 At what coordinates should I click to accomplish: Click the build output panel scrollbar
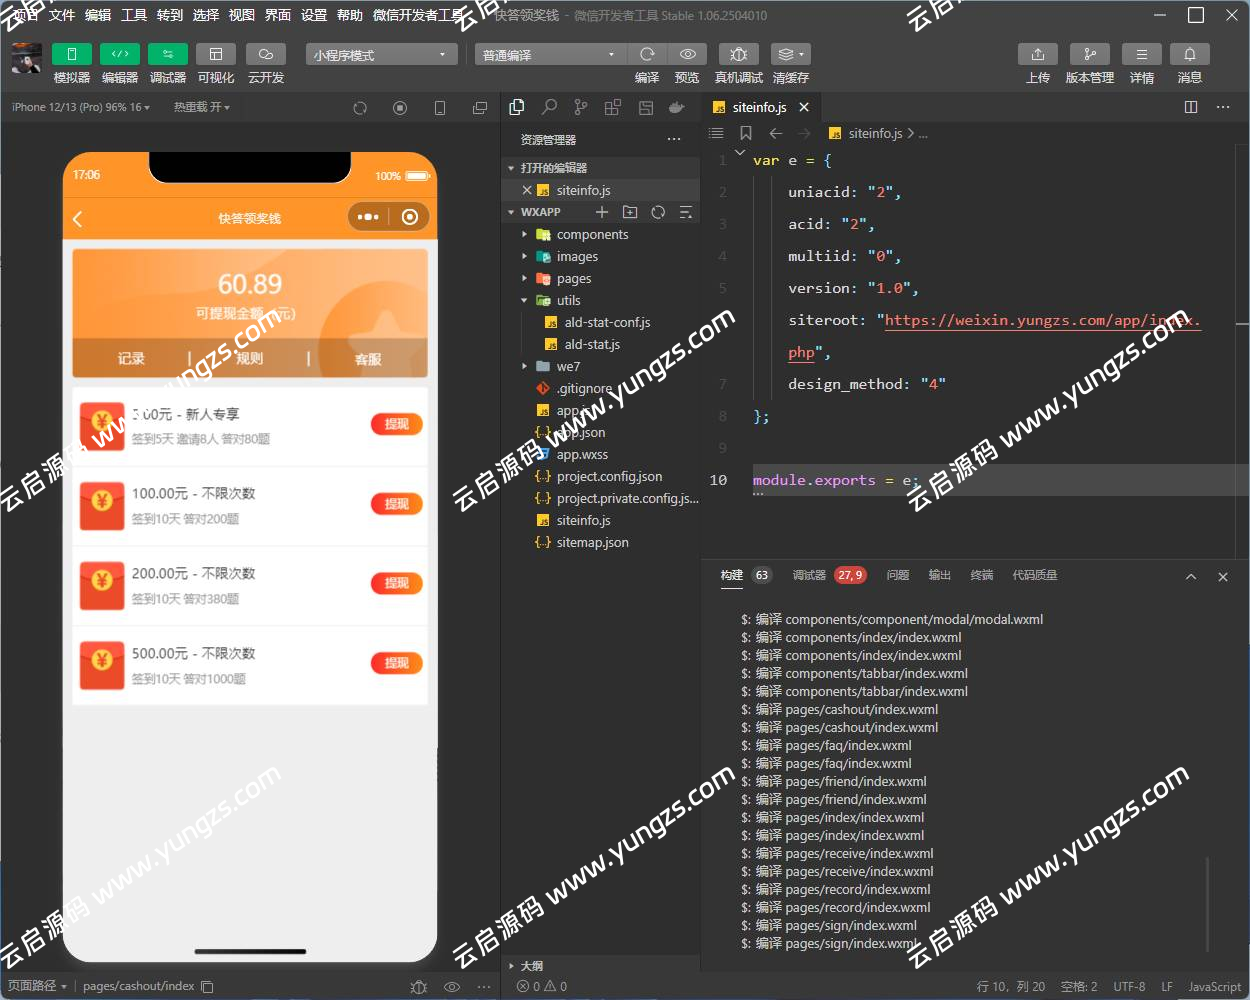(x=1208, y=900)
